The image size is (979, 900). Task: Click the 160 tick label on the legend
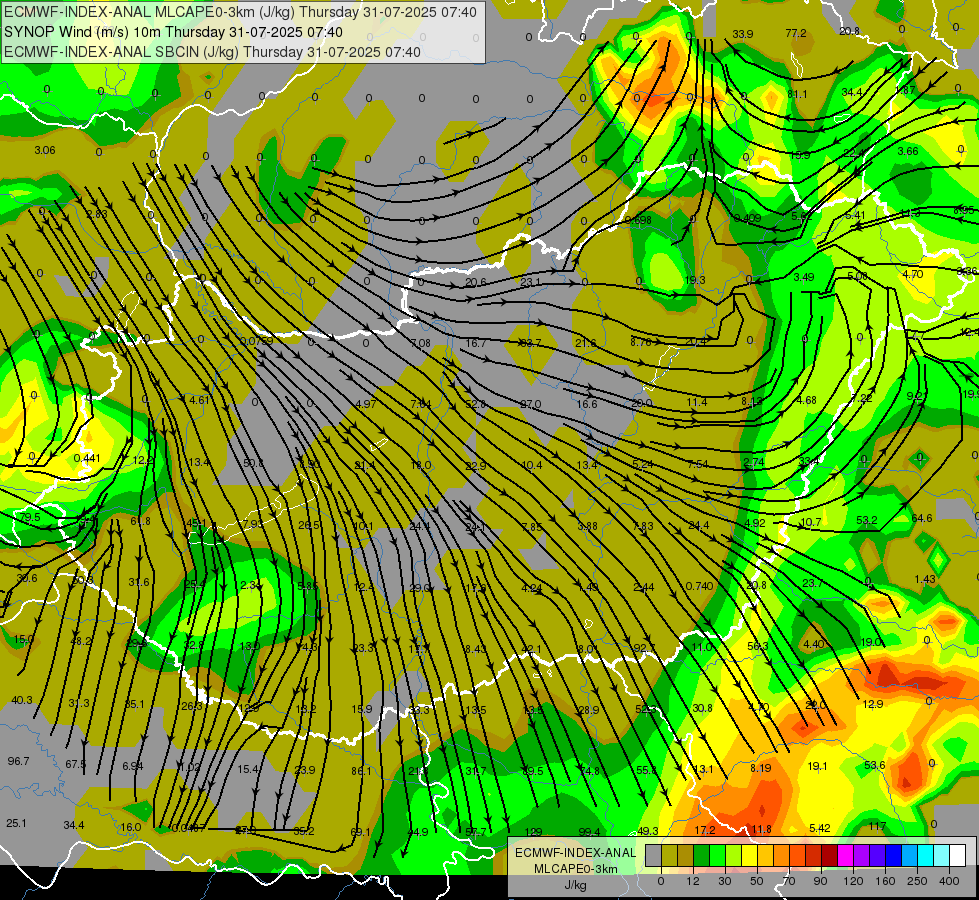(885, 881)
